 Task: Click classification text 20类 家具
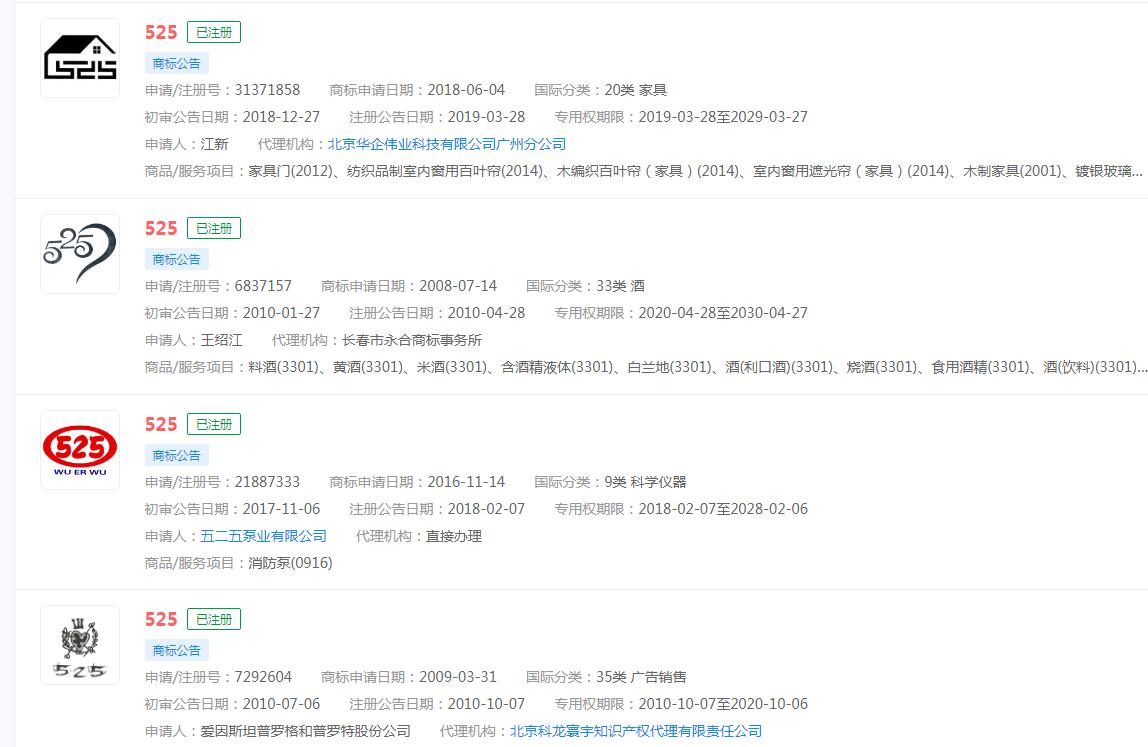(636, 90)
